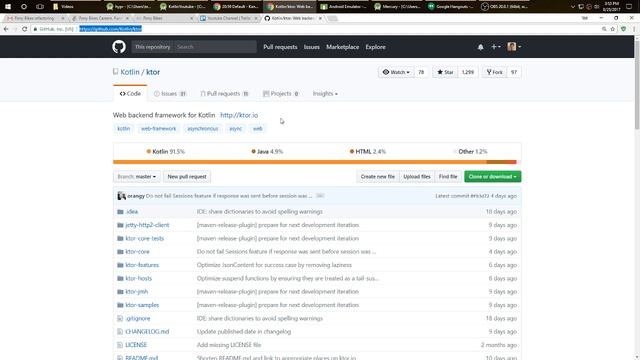Screen dimensions: 640x360
Task: Open the .idea folder
Action: (132, 212)
